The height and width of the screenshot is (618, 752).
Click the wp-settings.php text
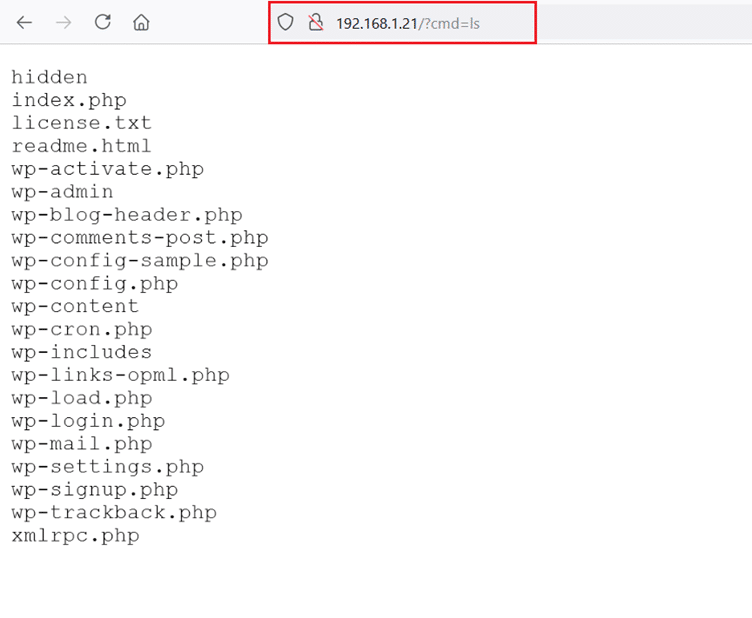tap(107, 468)
